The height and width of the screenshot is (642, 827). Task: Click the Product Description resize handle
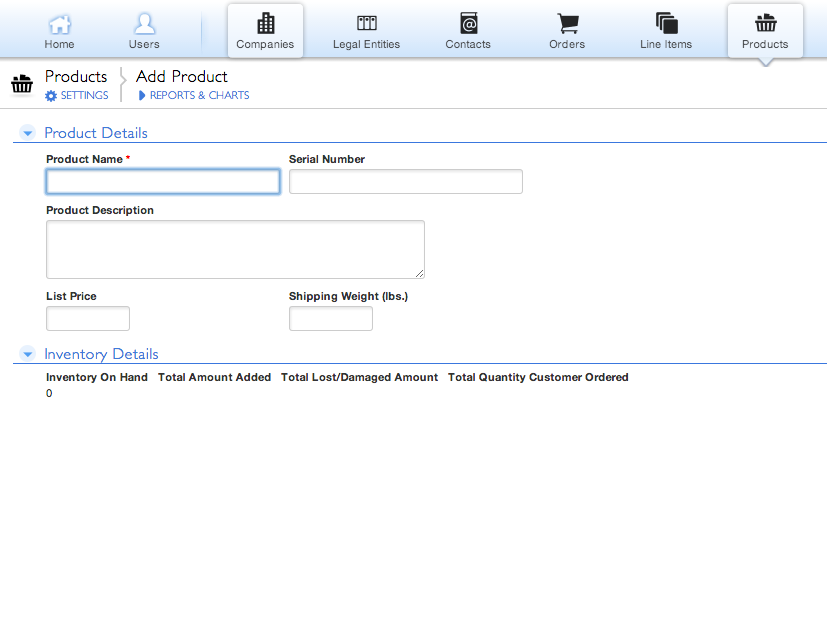[419, 273]
